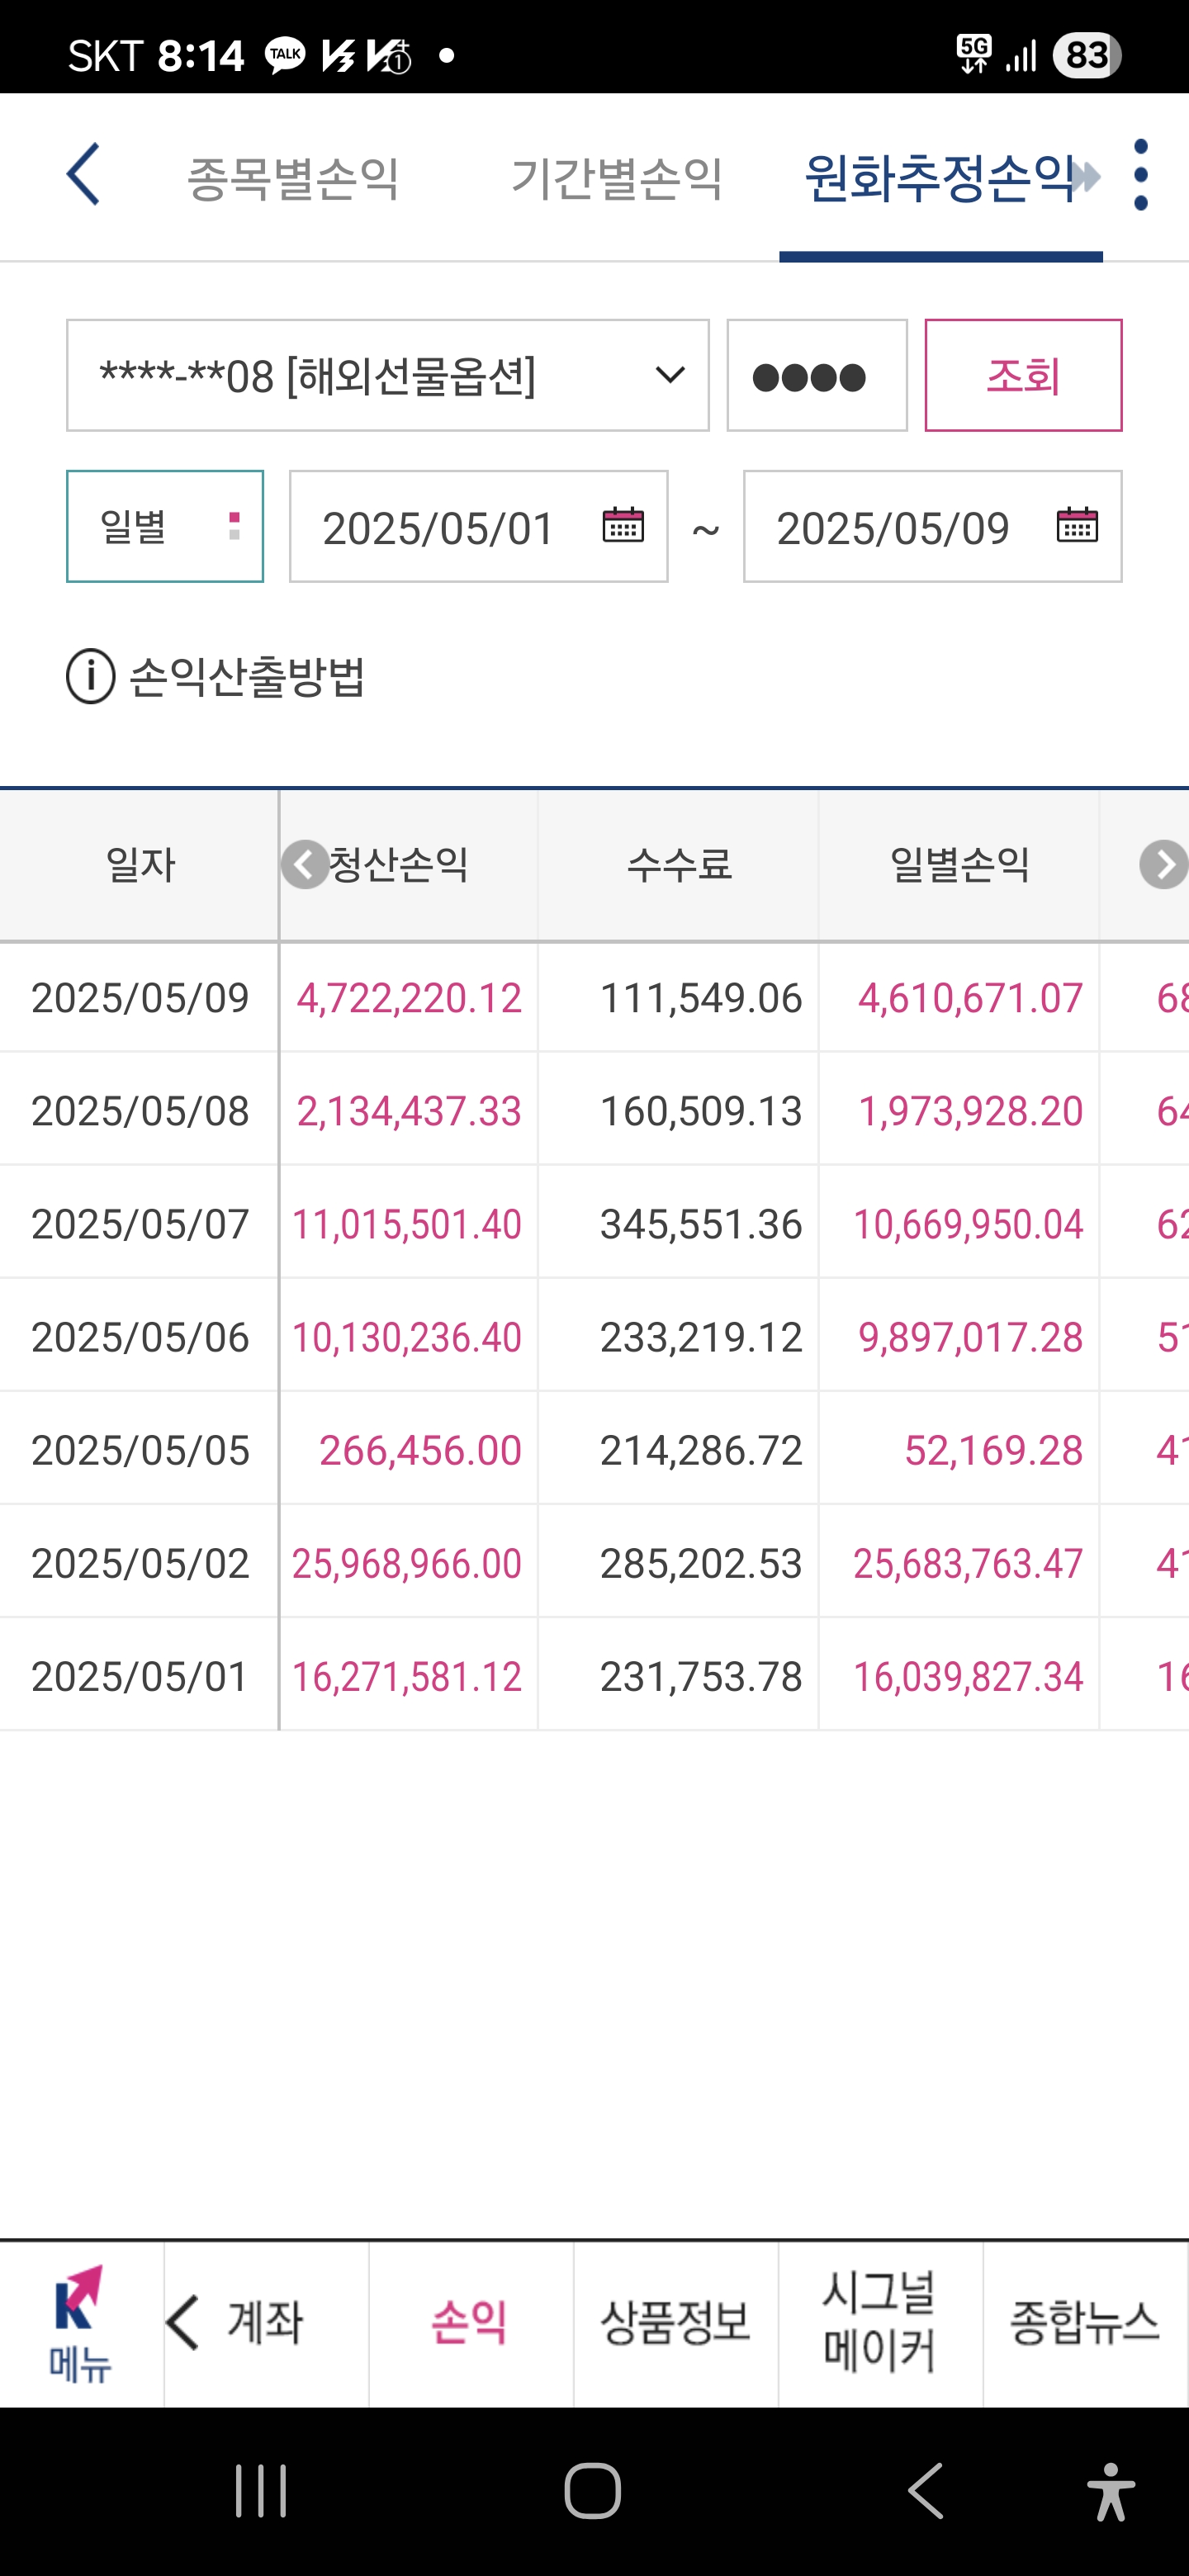Viewport: 1189px width, 2576px height.
Task: Tap the 조회 search button
Action: [x=1023, y=375]
